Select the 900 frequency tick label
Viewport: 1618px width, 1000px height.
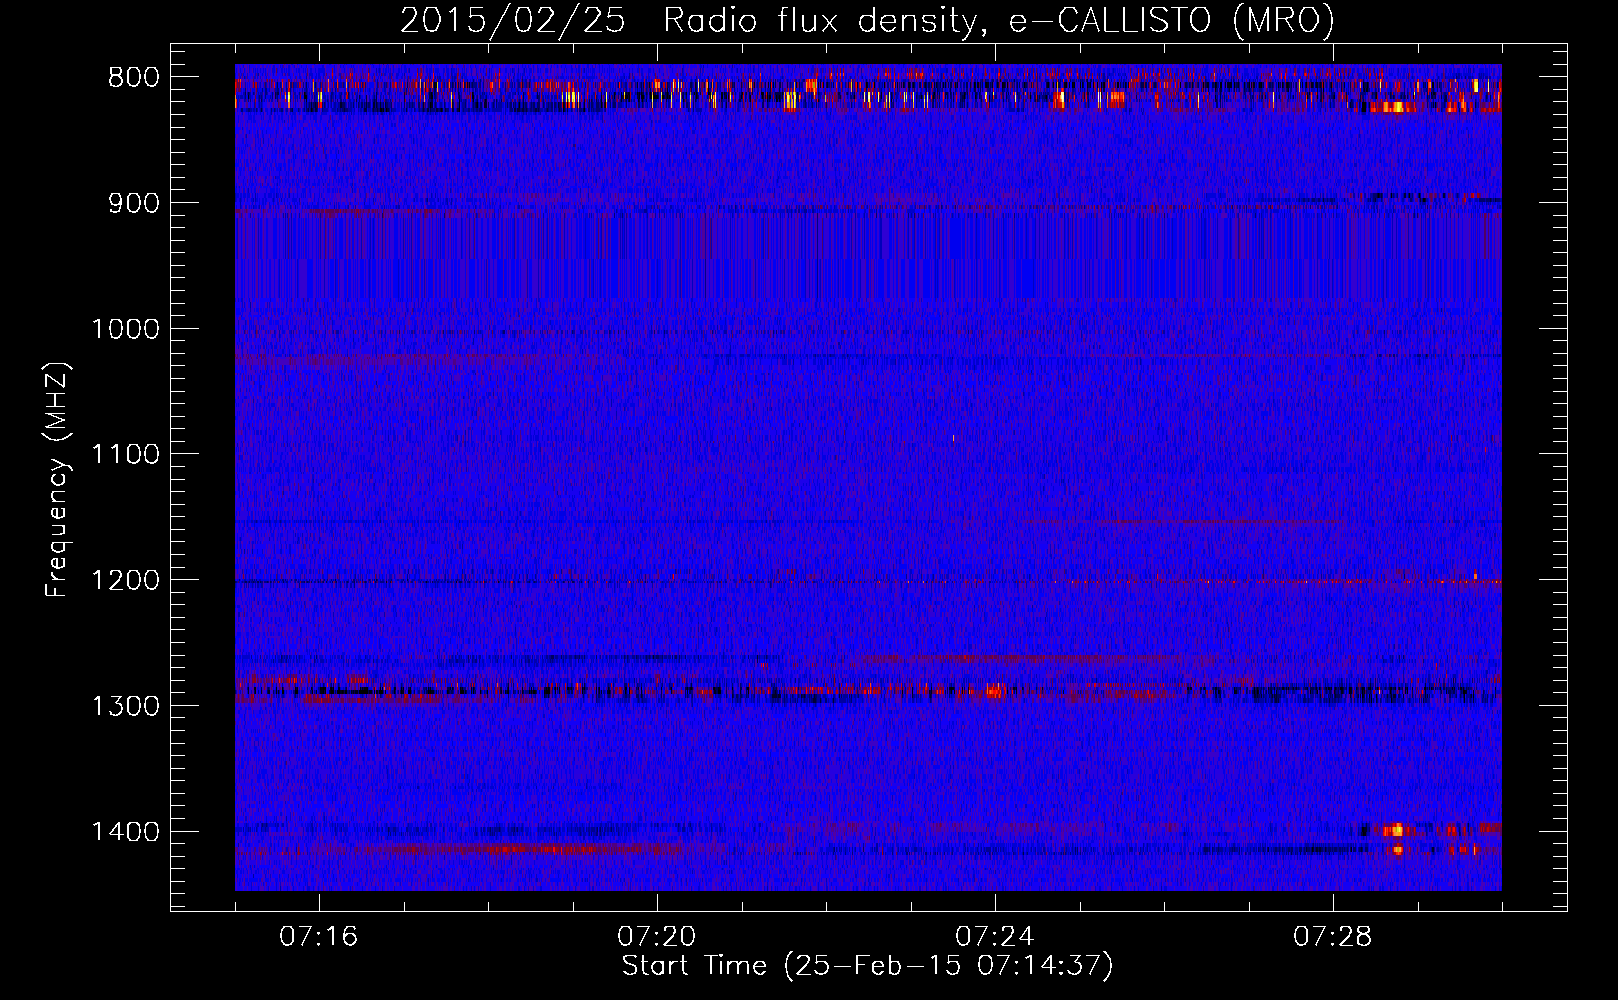131,203
